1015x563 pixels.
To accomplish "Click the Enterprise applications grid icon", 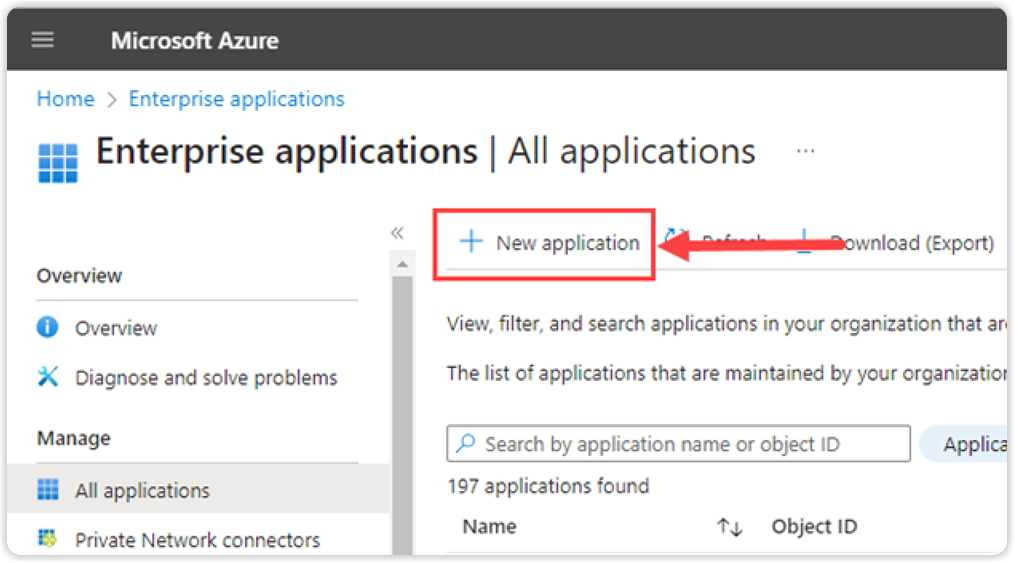I will pos(58,162).
